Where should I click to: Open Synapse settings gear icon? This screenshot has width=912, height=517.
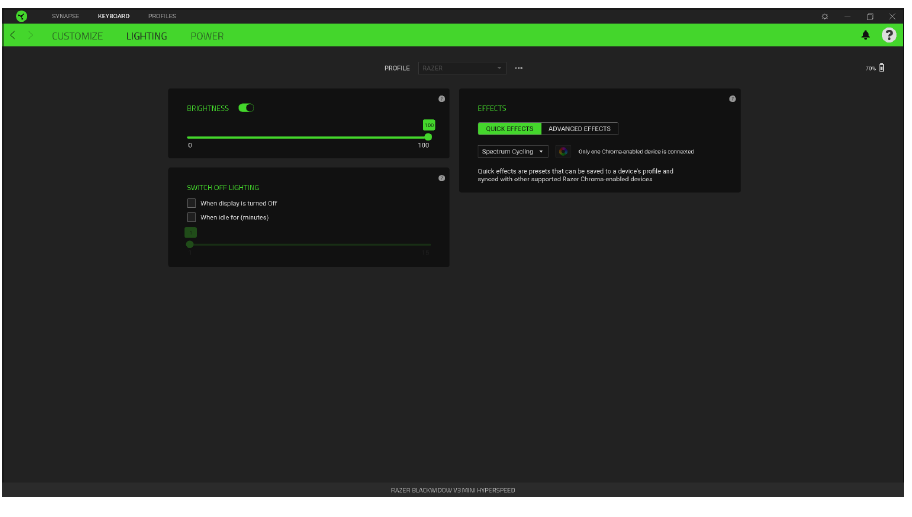[825, 16]
